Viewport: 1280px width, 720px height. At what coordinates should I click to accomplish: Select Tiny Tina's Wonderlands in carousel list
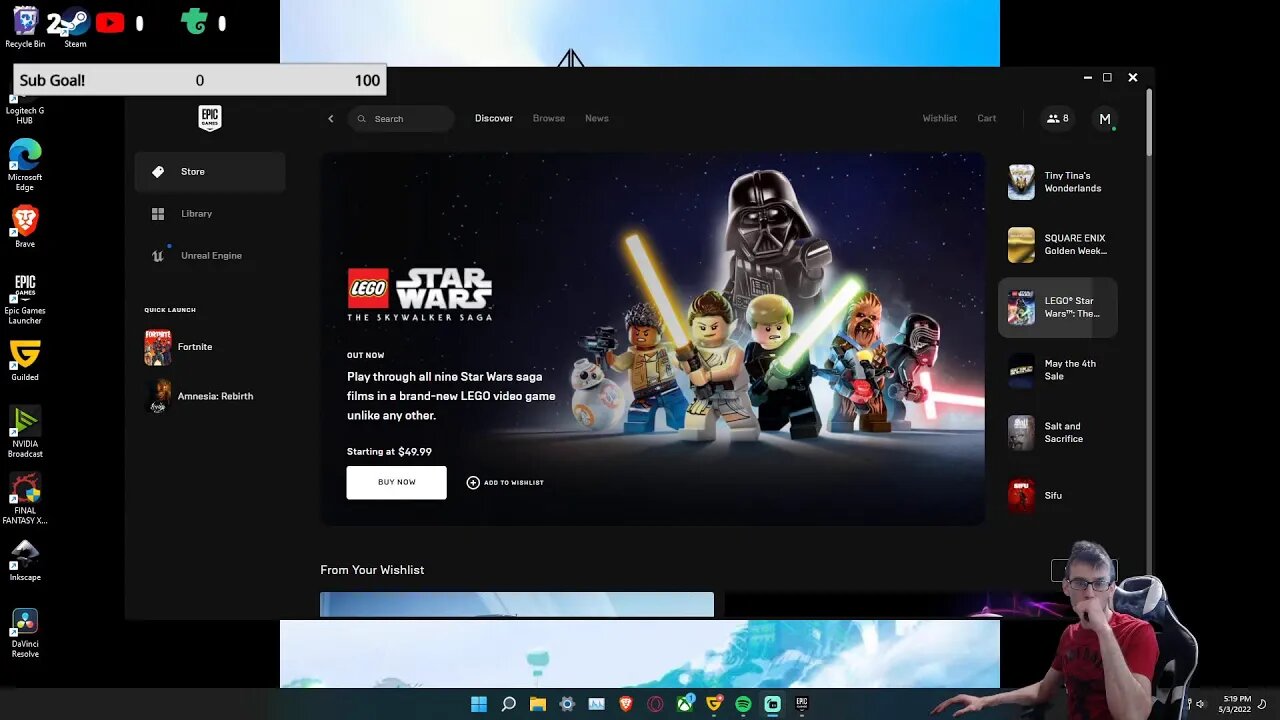[1058, 182]
